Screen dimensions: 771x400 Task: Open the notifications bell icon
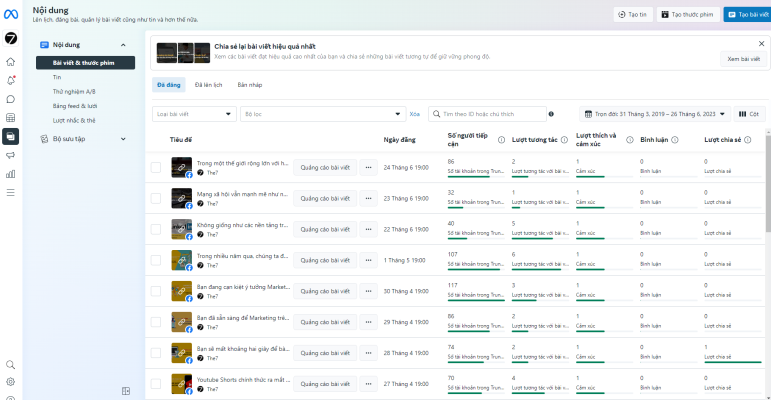coord(10,80)
